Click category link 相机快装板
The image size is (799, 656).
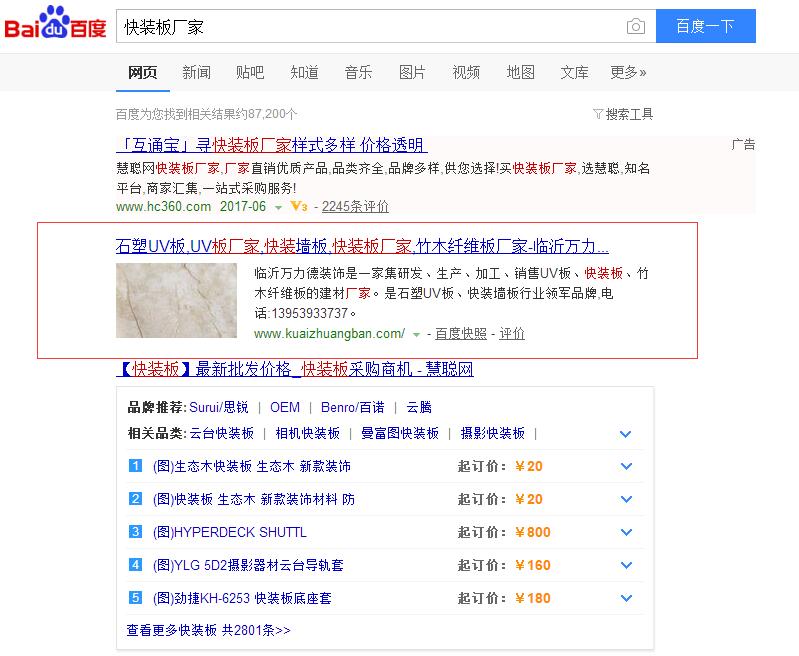pos(308,433)
